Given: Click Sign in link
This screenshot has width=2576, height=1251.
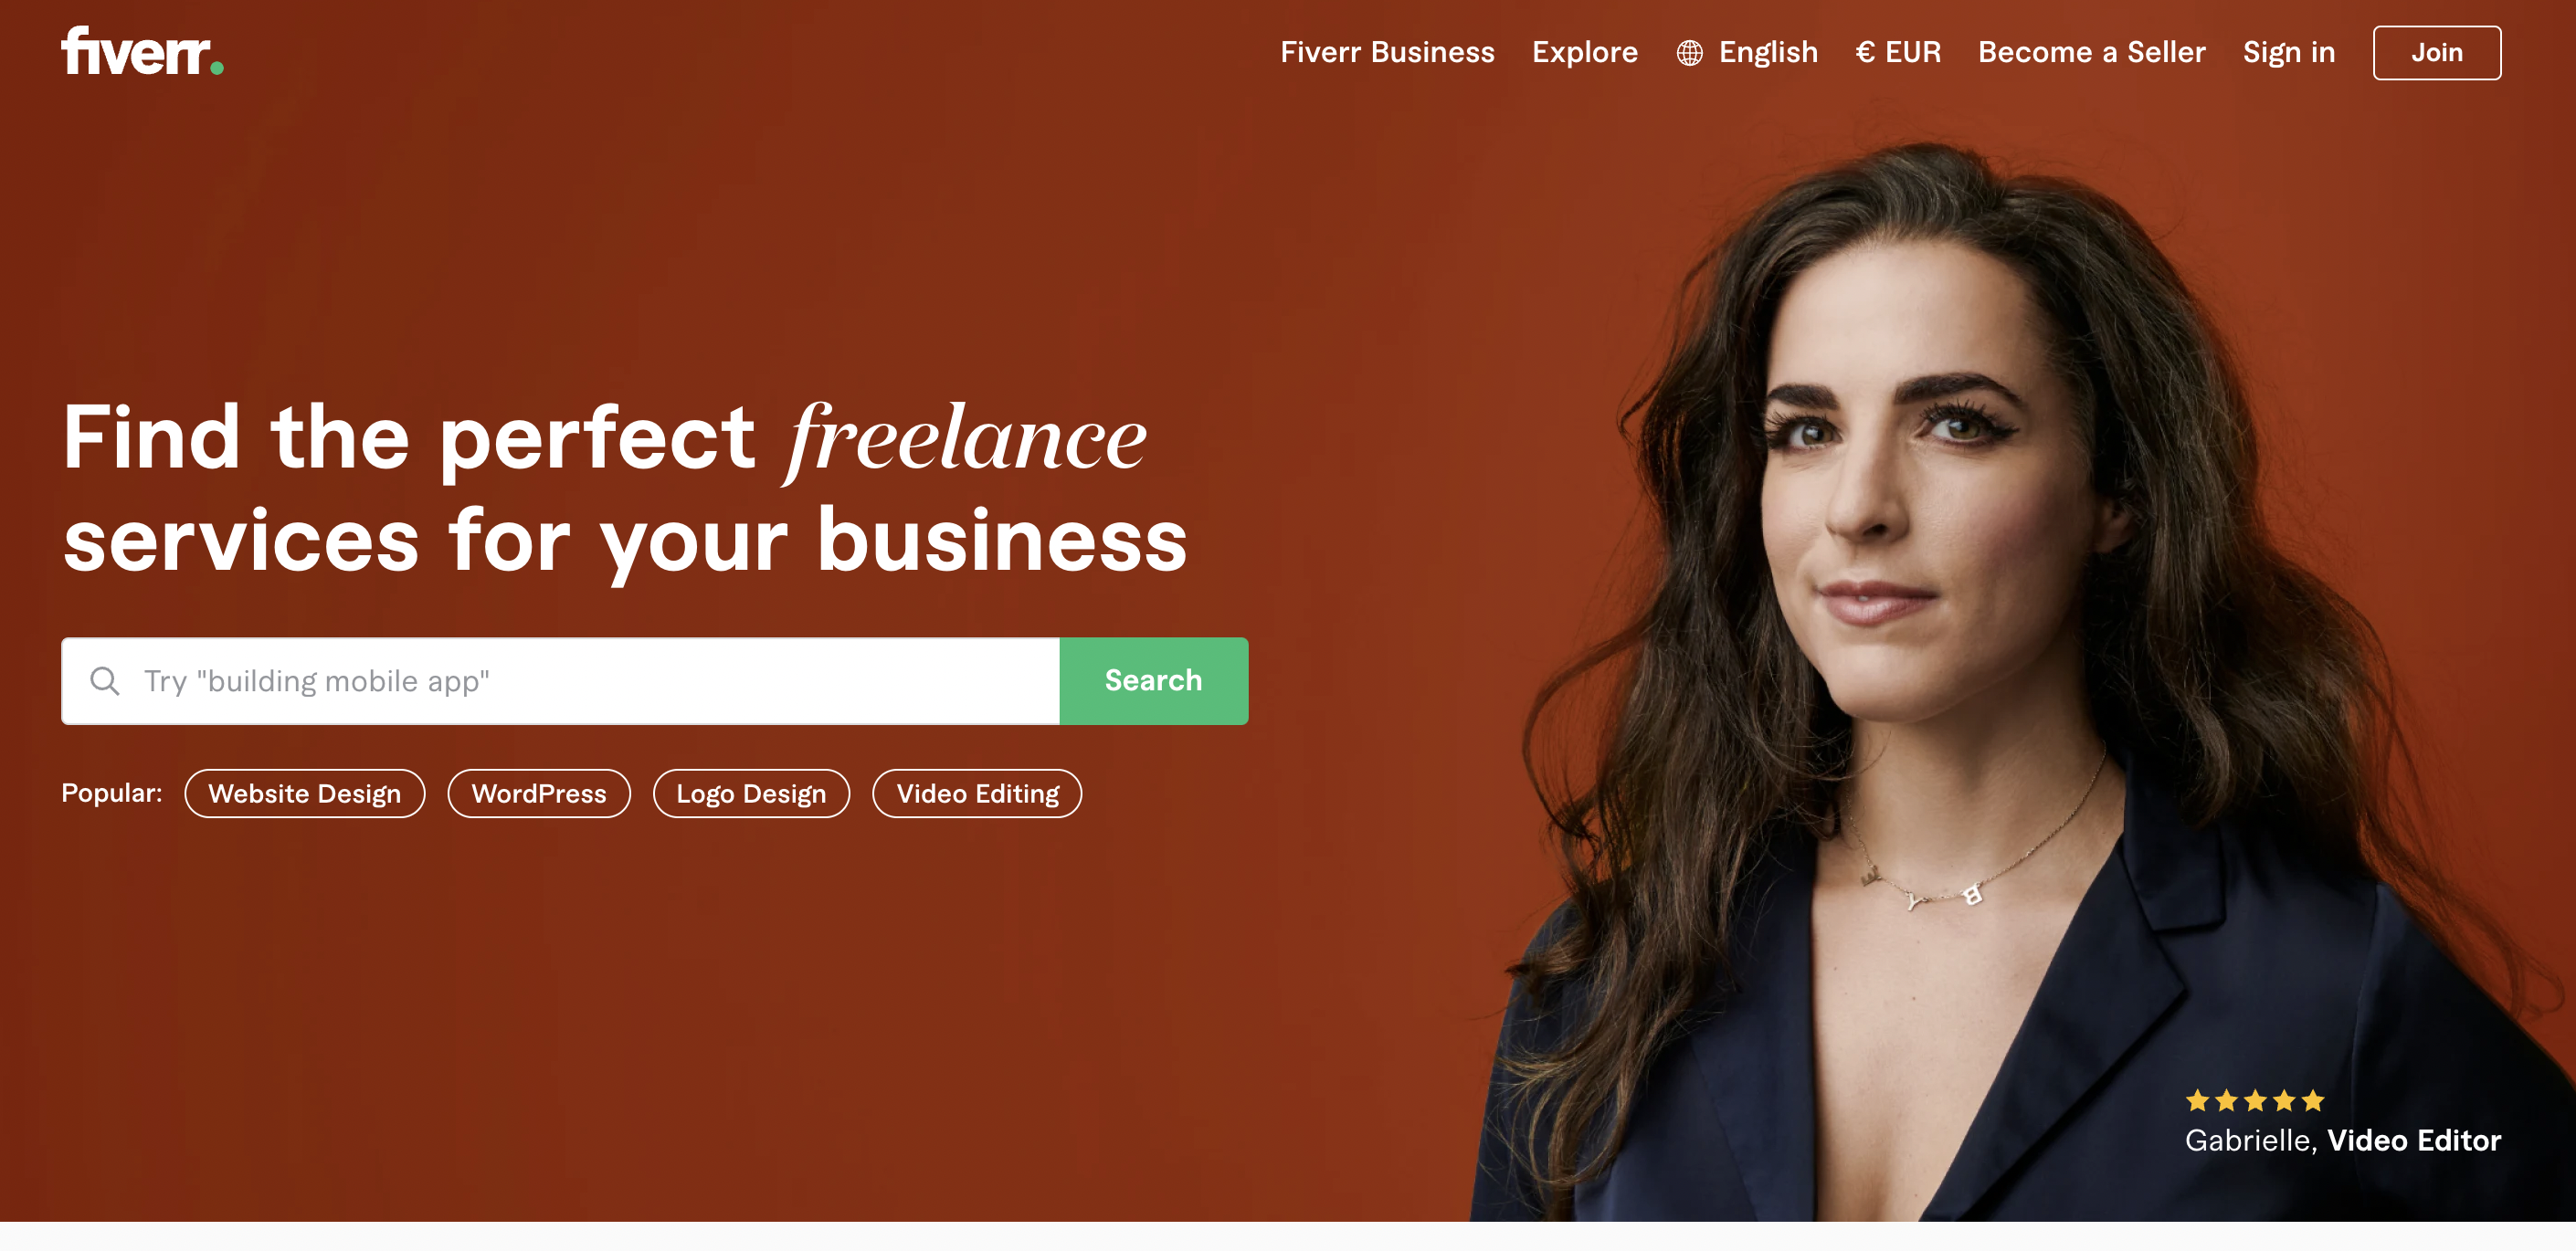Looking at the screenshot, I should pos(2288,52).
